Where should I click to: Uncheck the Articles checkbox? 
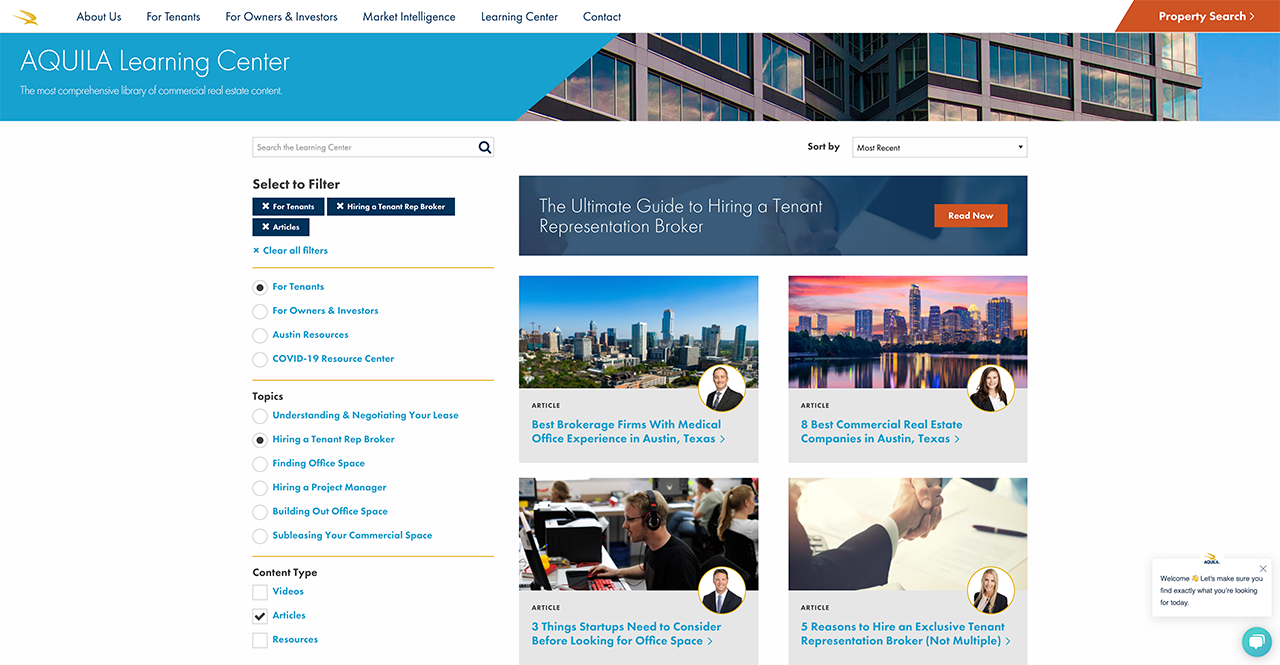coord(260,616)
